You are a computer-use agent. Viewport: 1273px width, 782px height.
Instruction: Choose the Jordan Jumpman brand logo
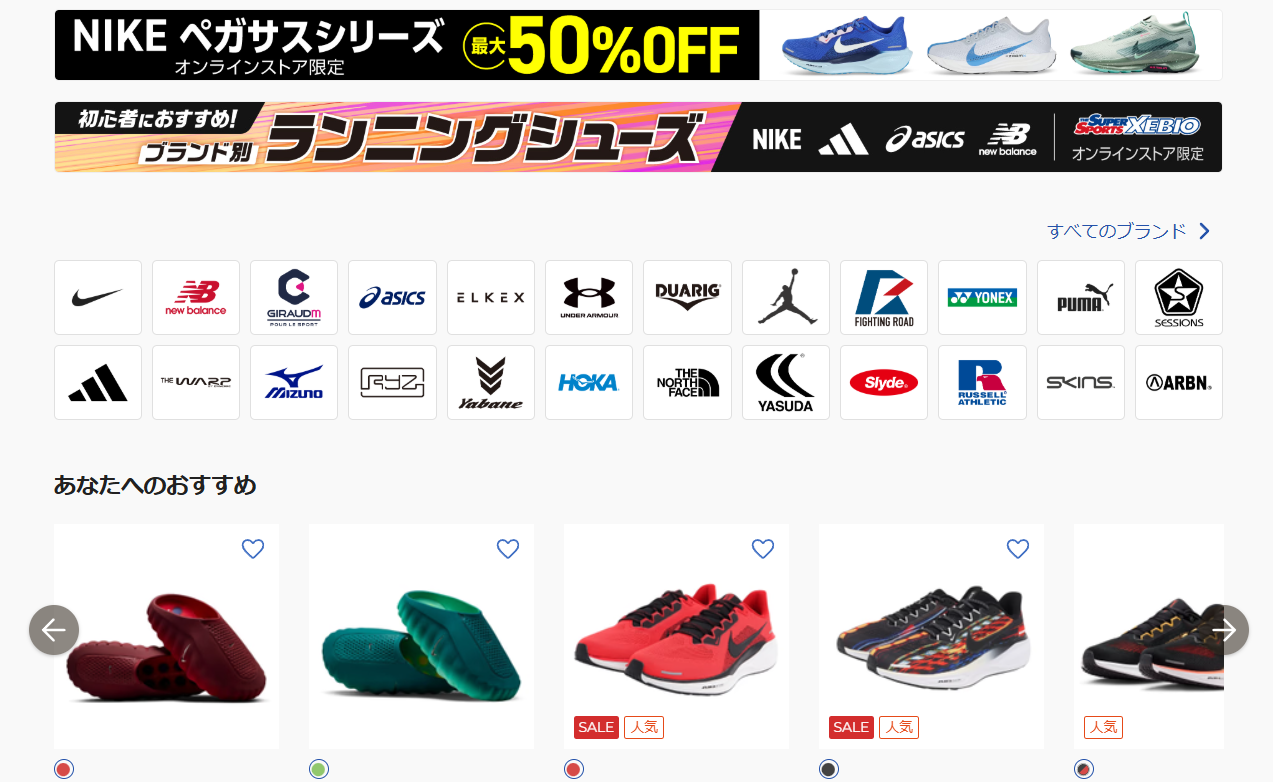tap(786, 297)
